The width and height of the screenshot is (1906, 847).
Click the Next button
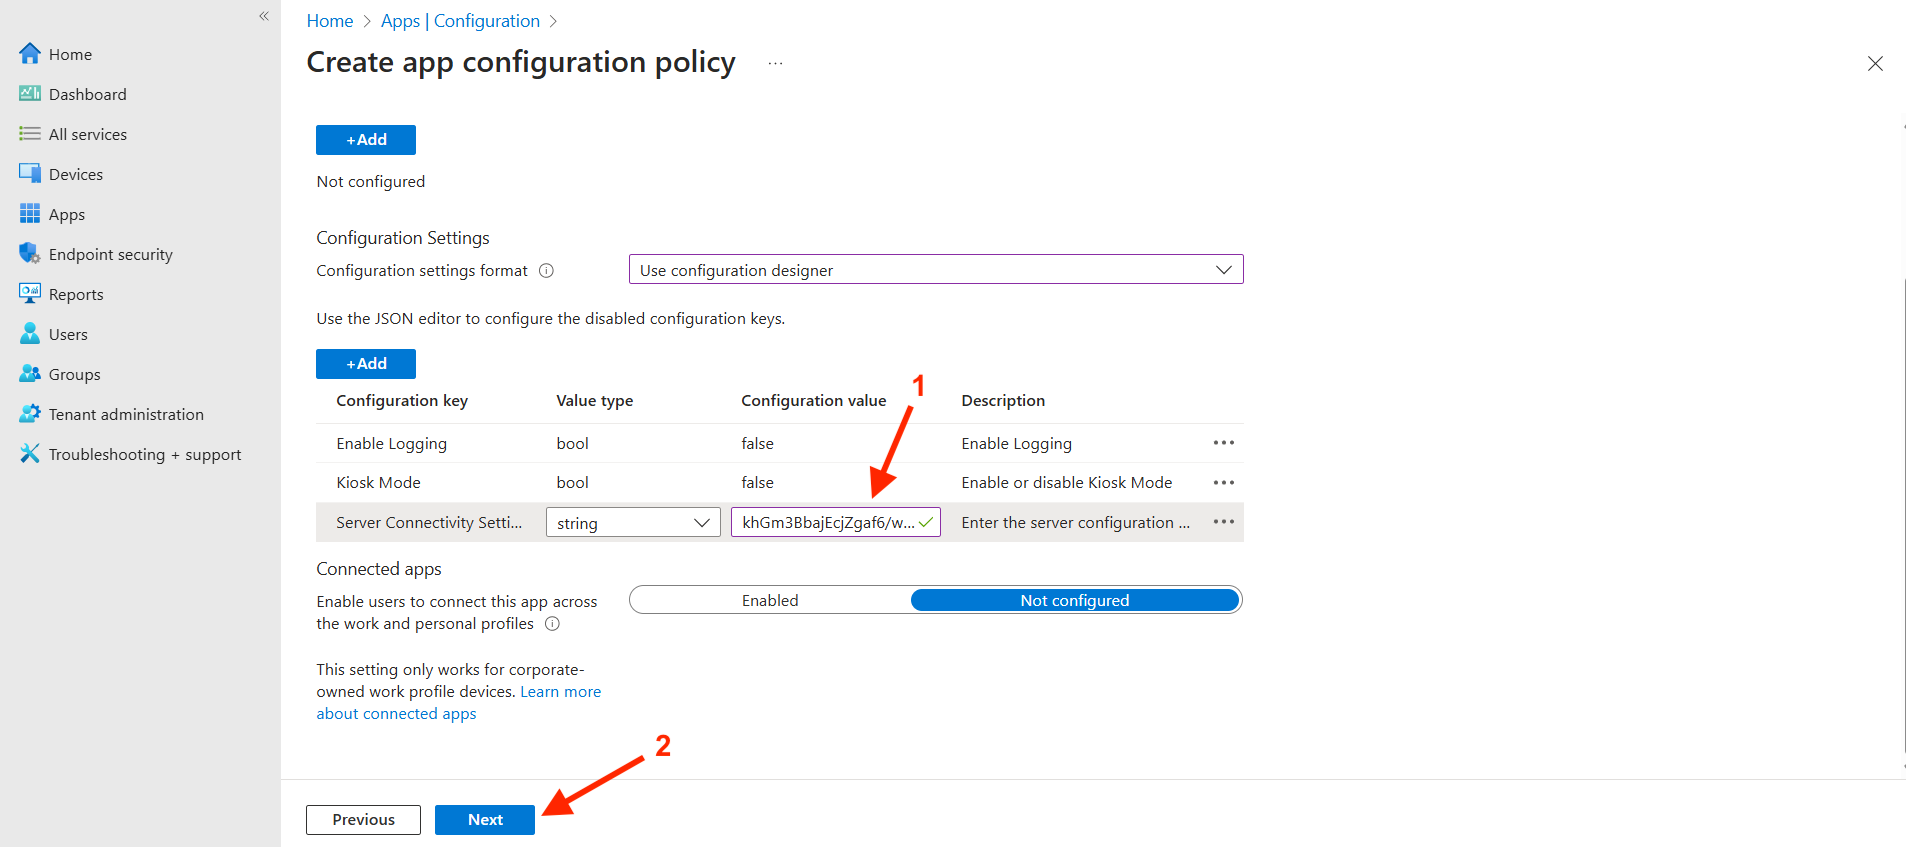pos(485,820)
